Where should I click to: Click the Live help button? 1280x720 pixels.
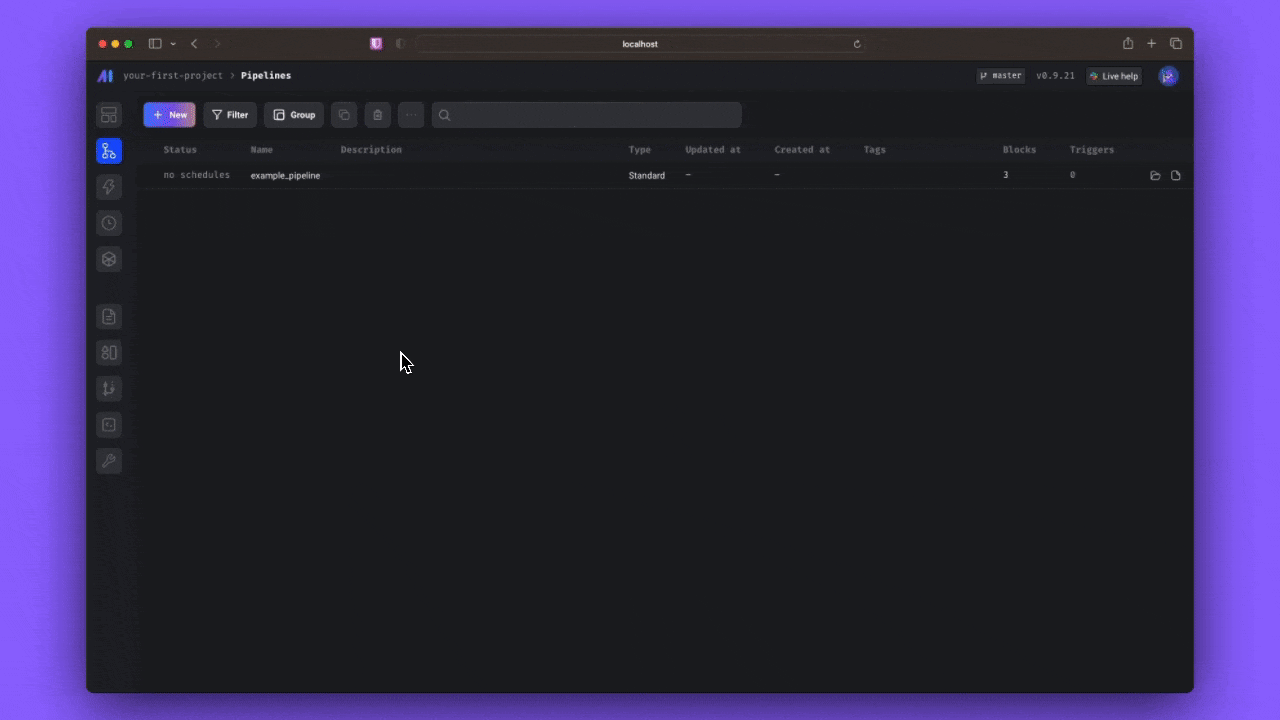(x=1114, y=76)
